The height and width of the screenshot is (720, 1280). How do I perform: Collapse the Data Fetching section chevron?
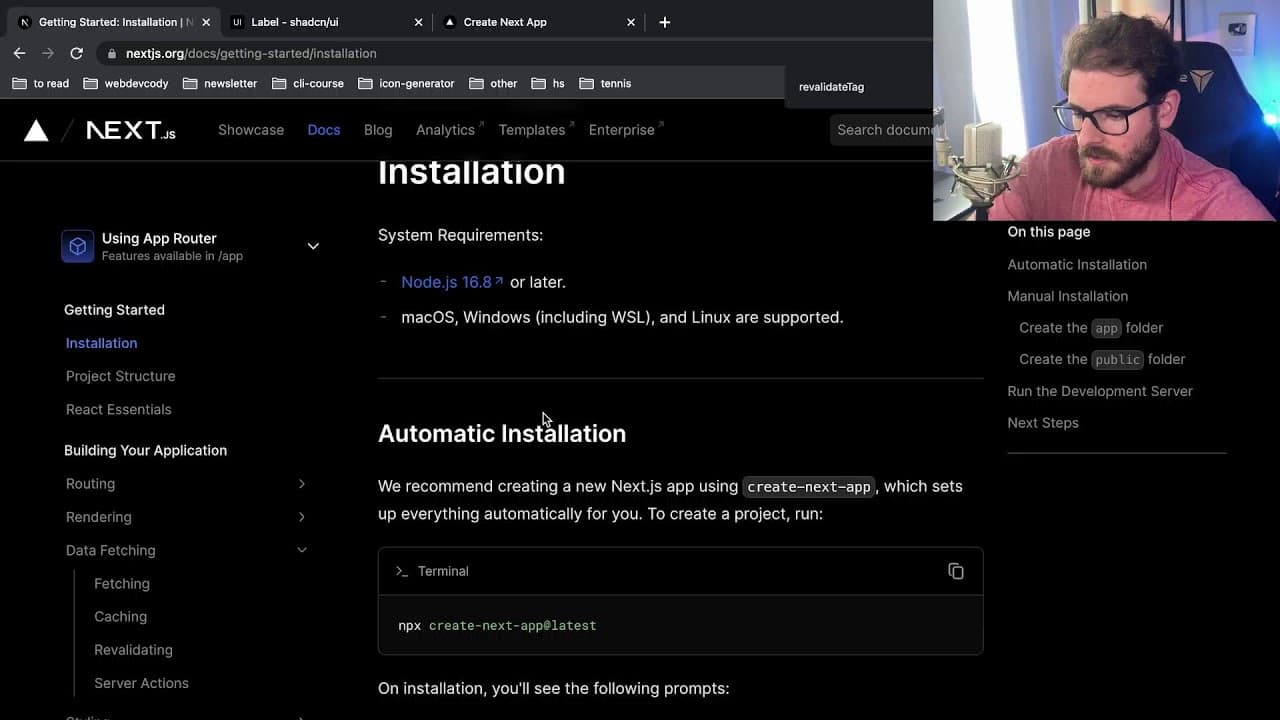pyautogui.click(x=302, y=550)
